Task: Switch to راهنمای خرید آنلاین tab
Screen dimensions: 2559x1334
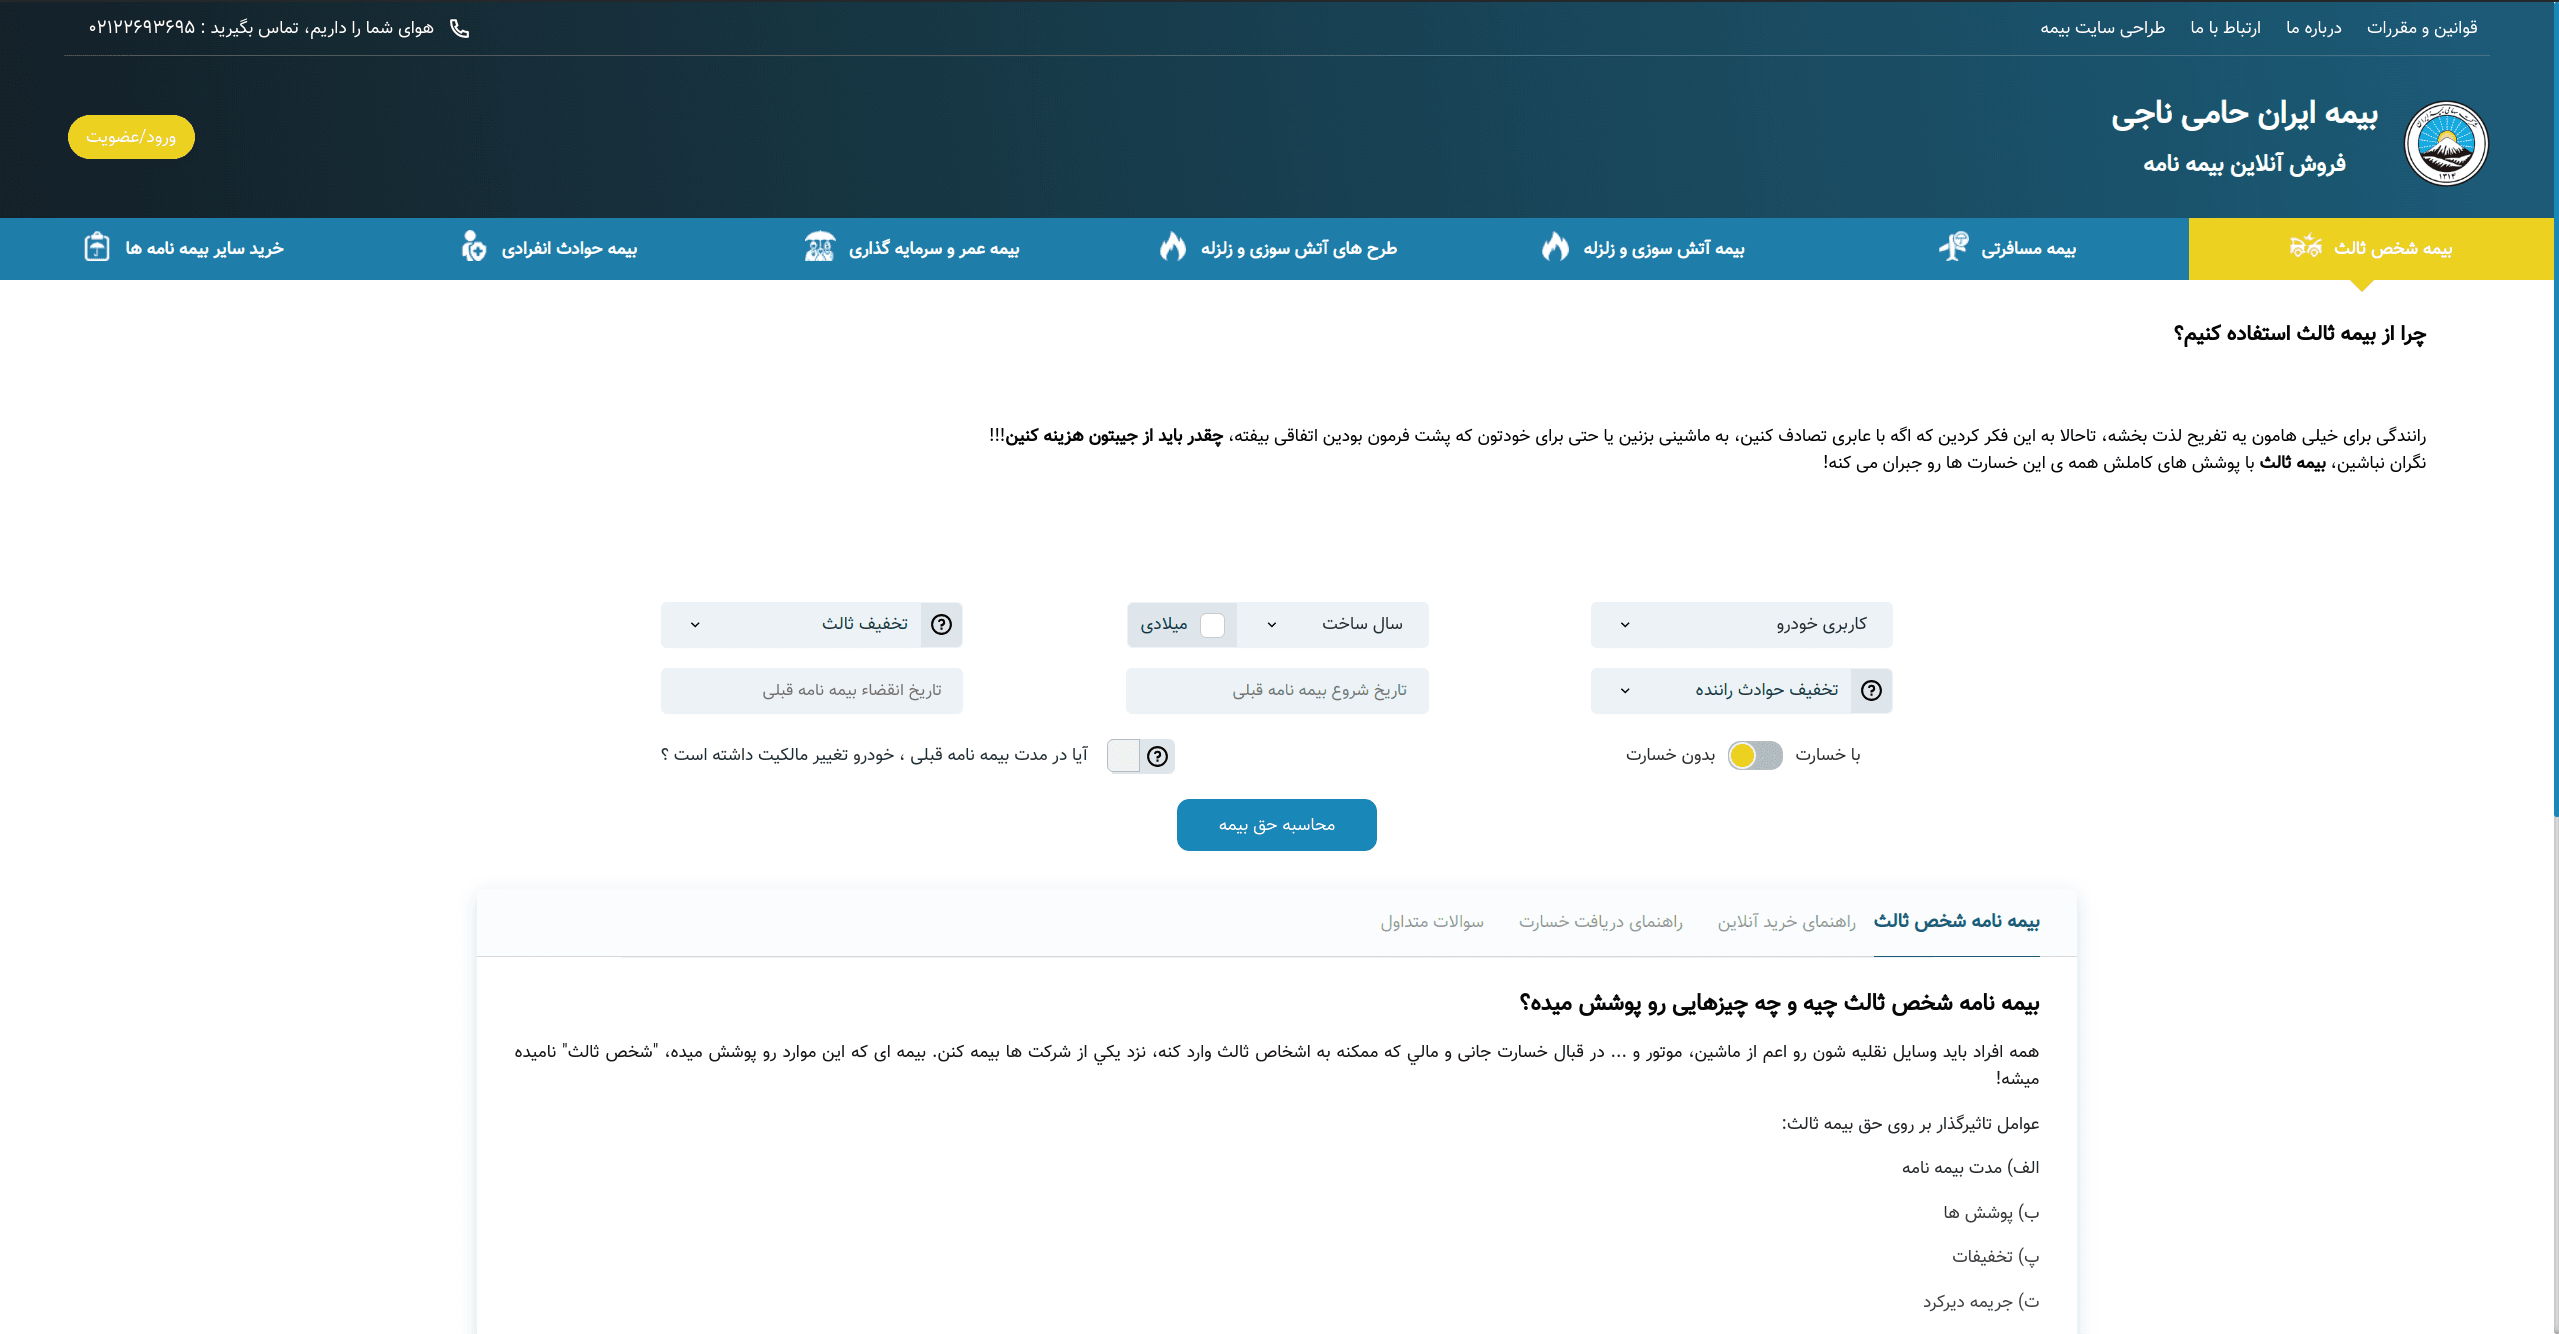Action: [1786, 922]
